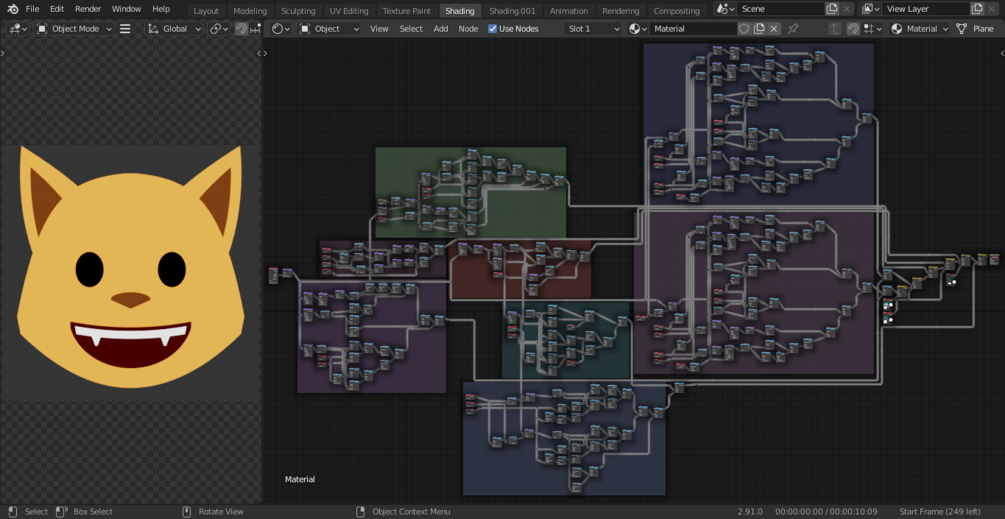Unlink the material with X icon
The height and width of the screenshot is (519, 1005).
774,29
